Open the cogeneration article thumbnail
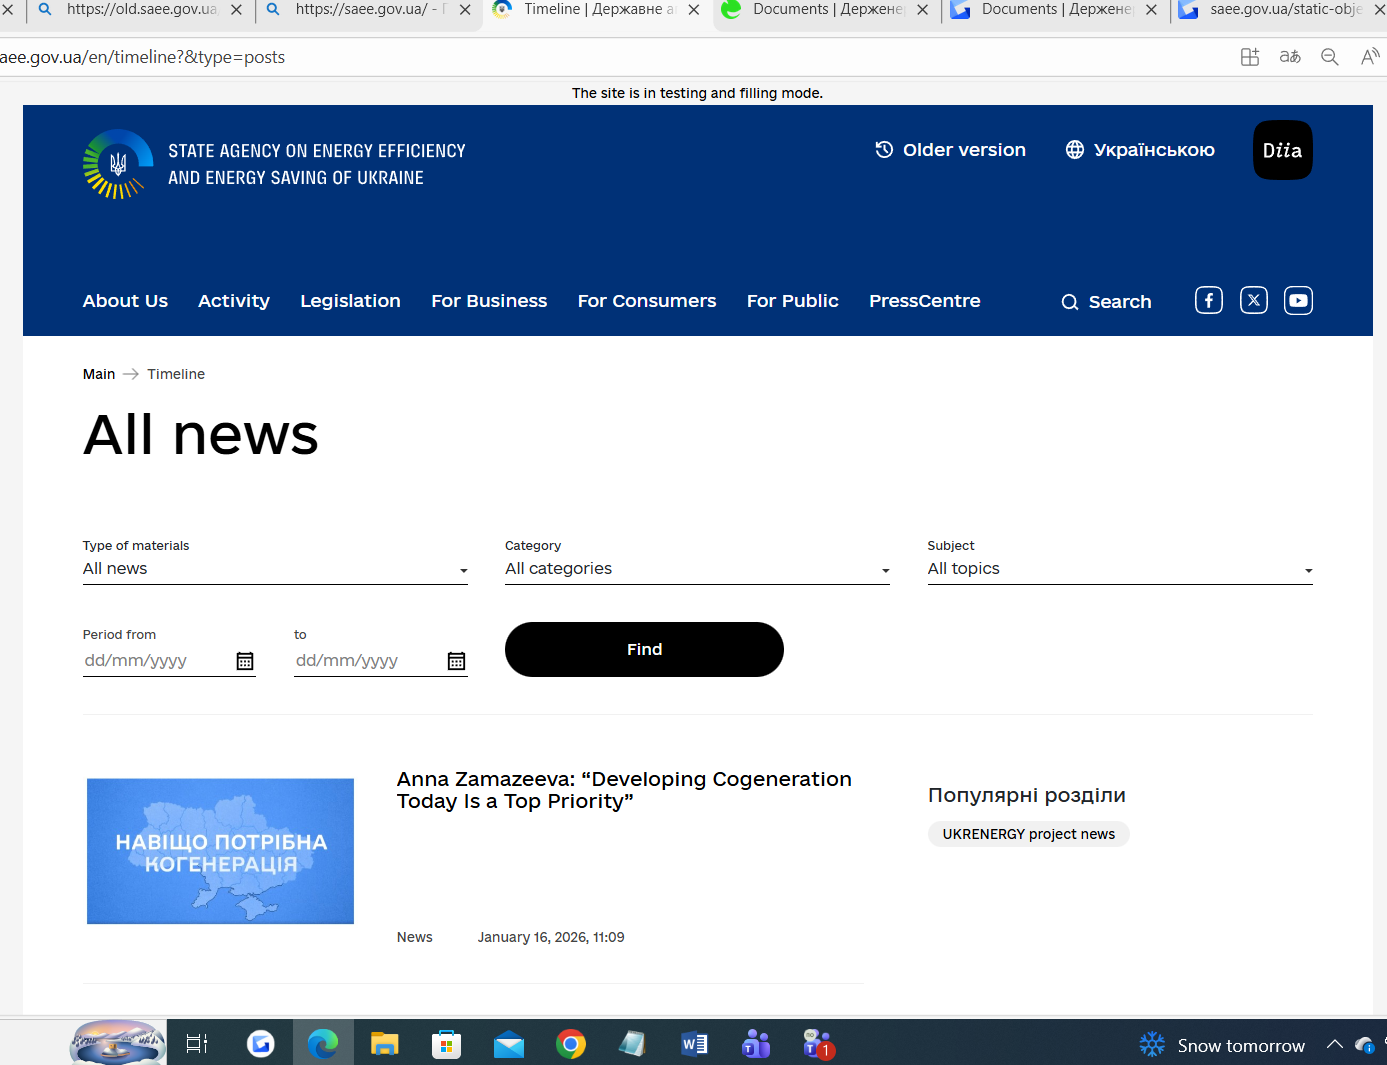Image resolution: width=1387 pixels, height=1065 pixels. [220, 851]
